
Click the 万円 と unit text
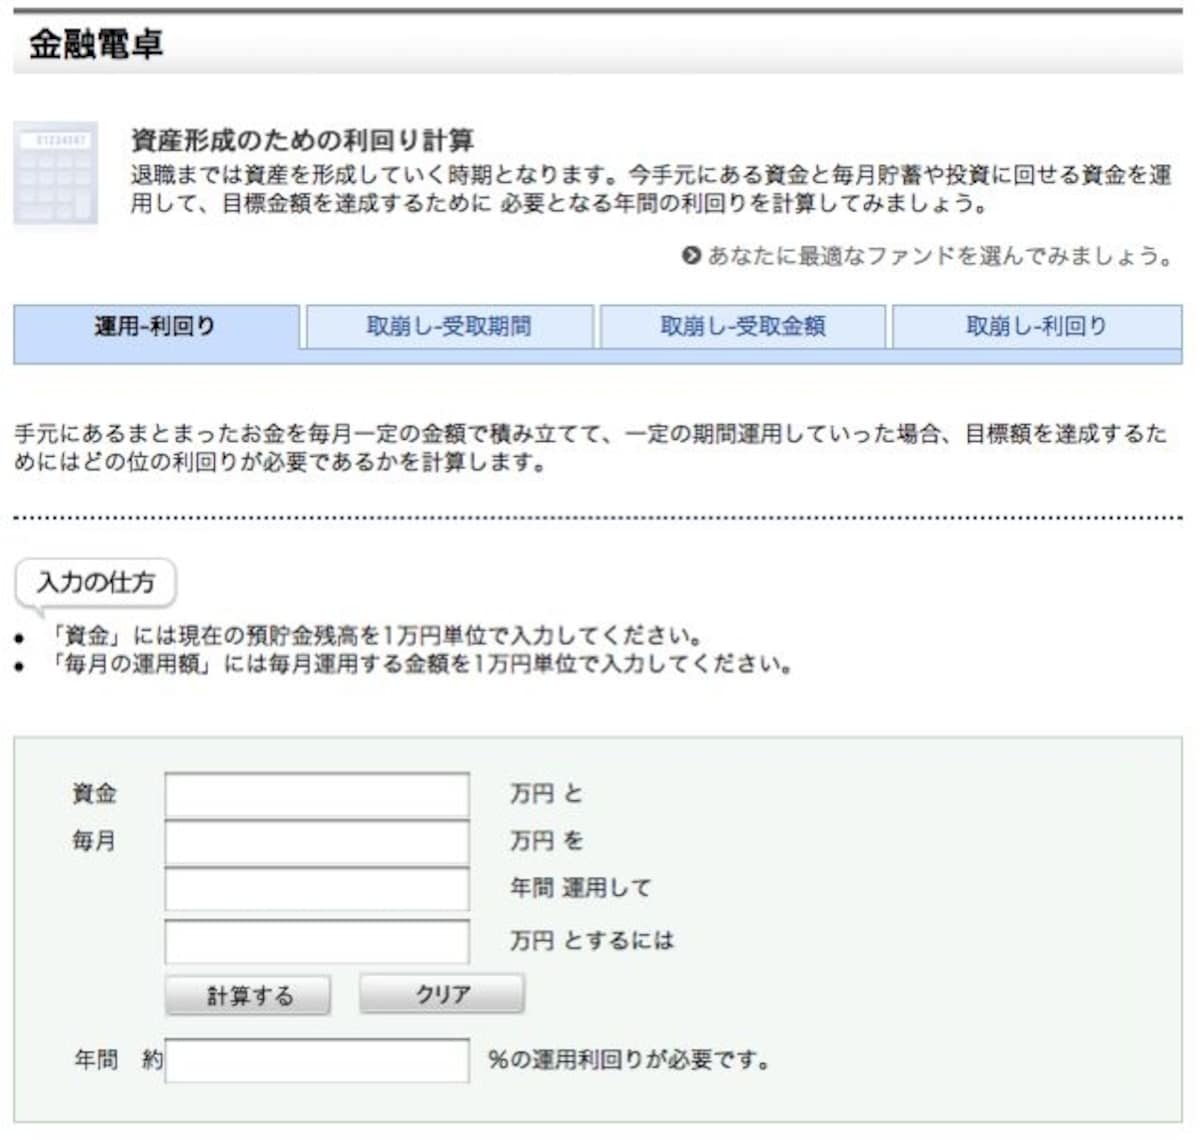click(x=546, y=794)
